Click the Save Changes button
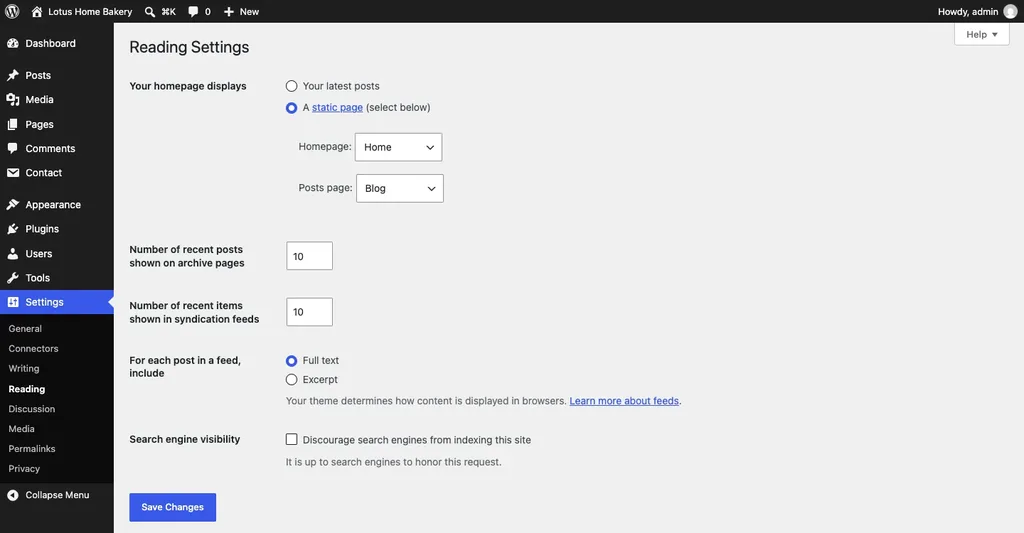 click(172, 507)
